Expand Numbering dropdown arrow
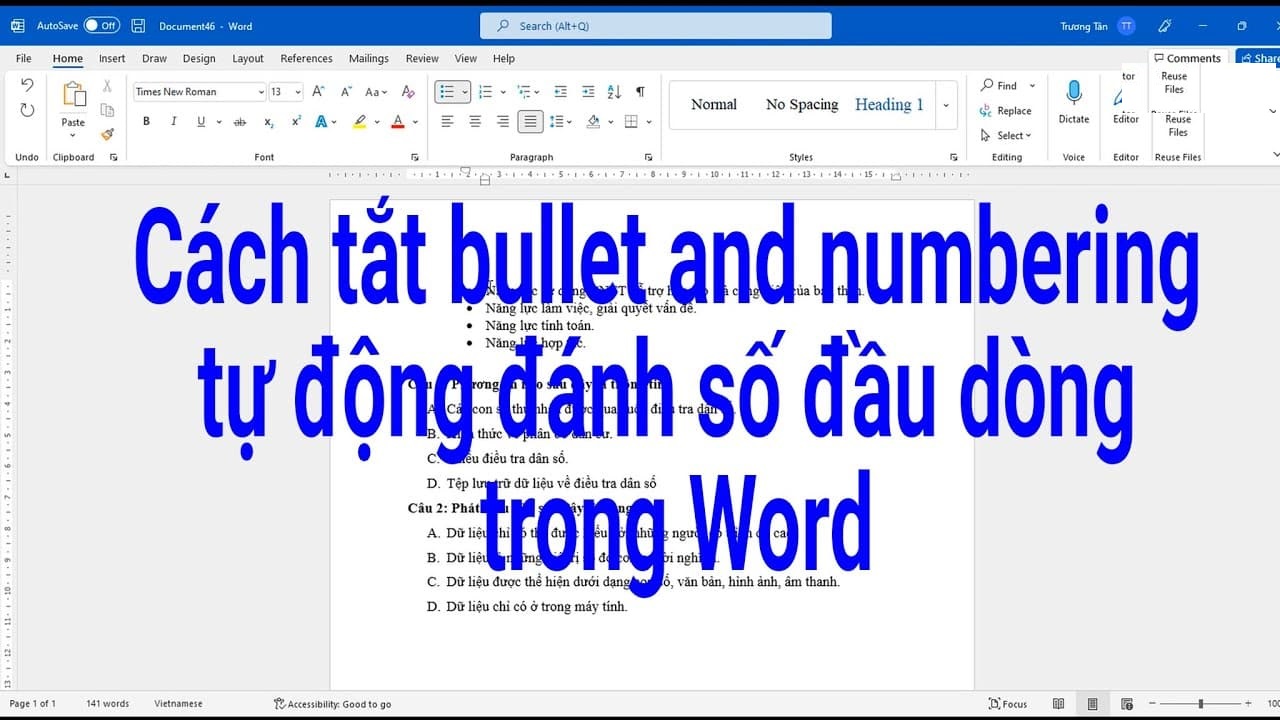This screenshot has width=1280, height=720. pyautogui.click(x=502, y=92)
